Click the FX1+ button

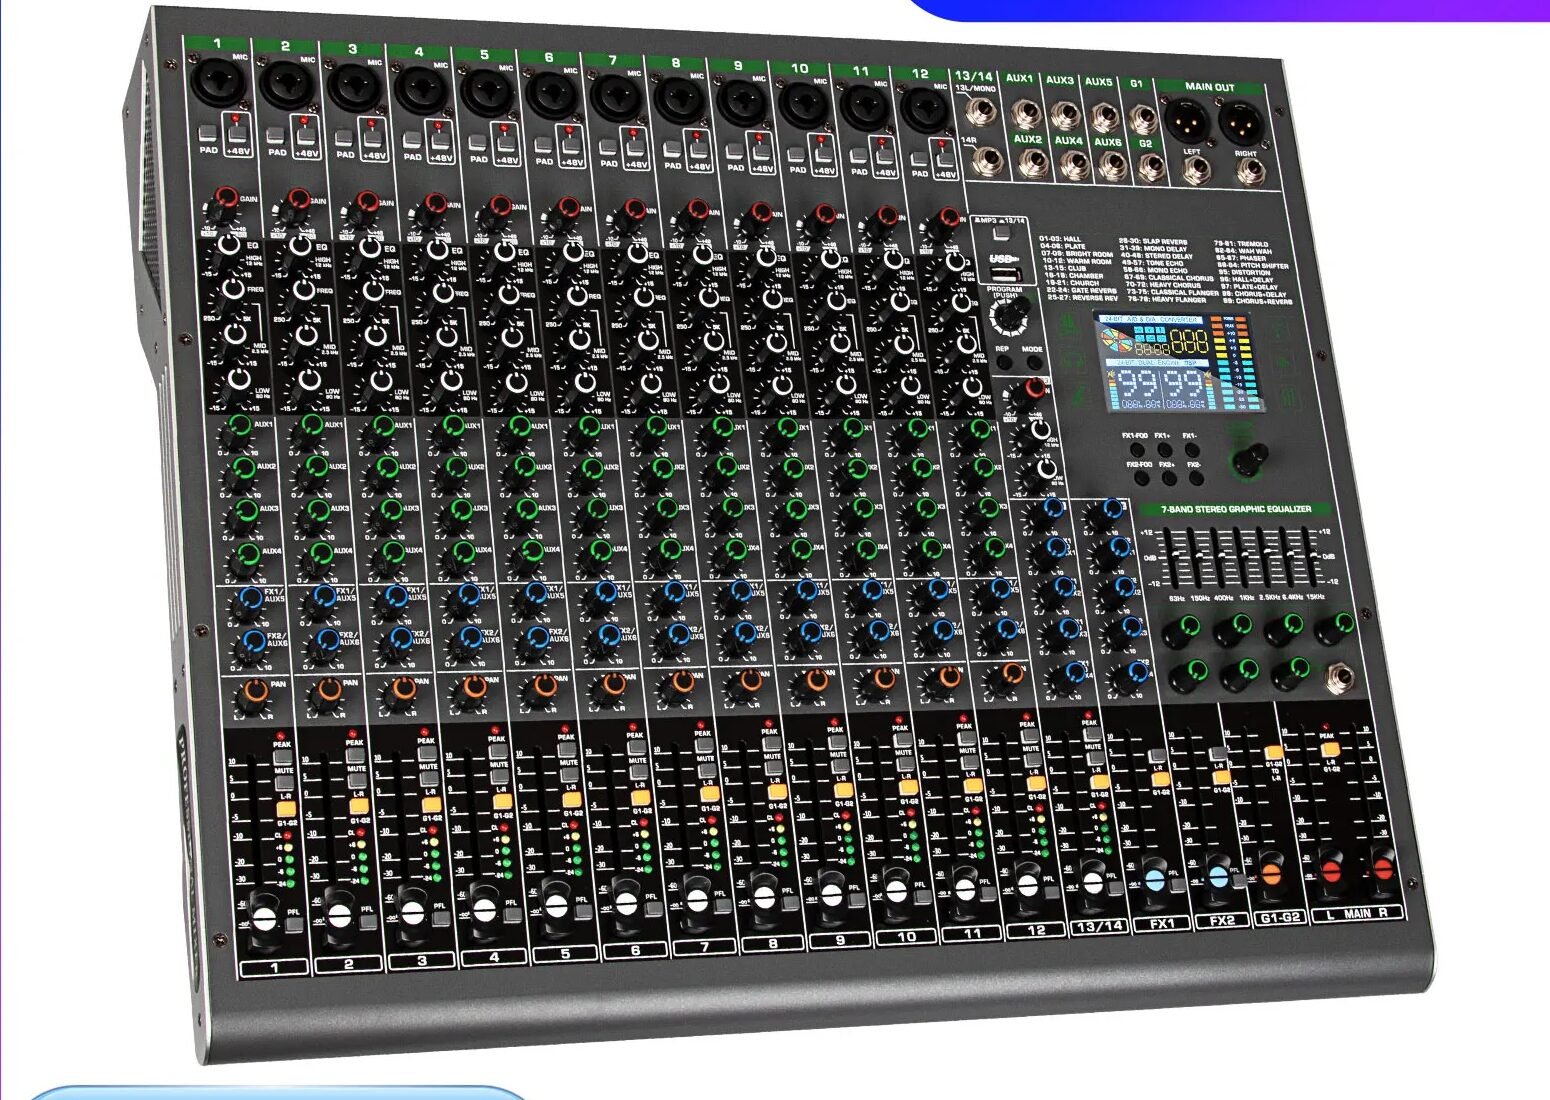[1164, 449]
